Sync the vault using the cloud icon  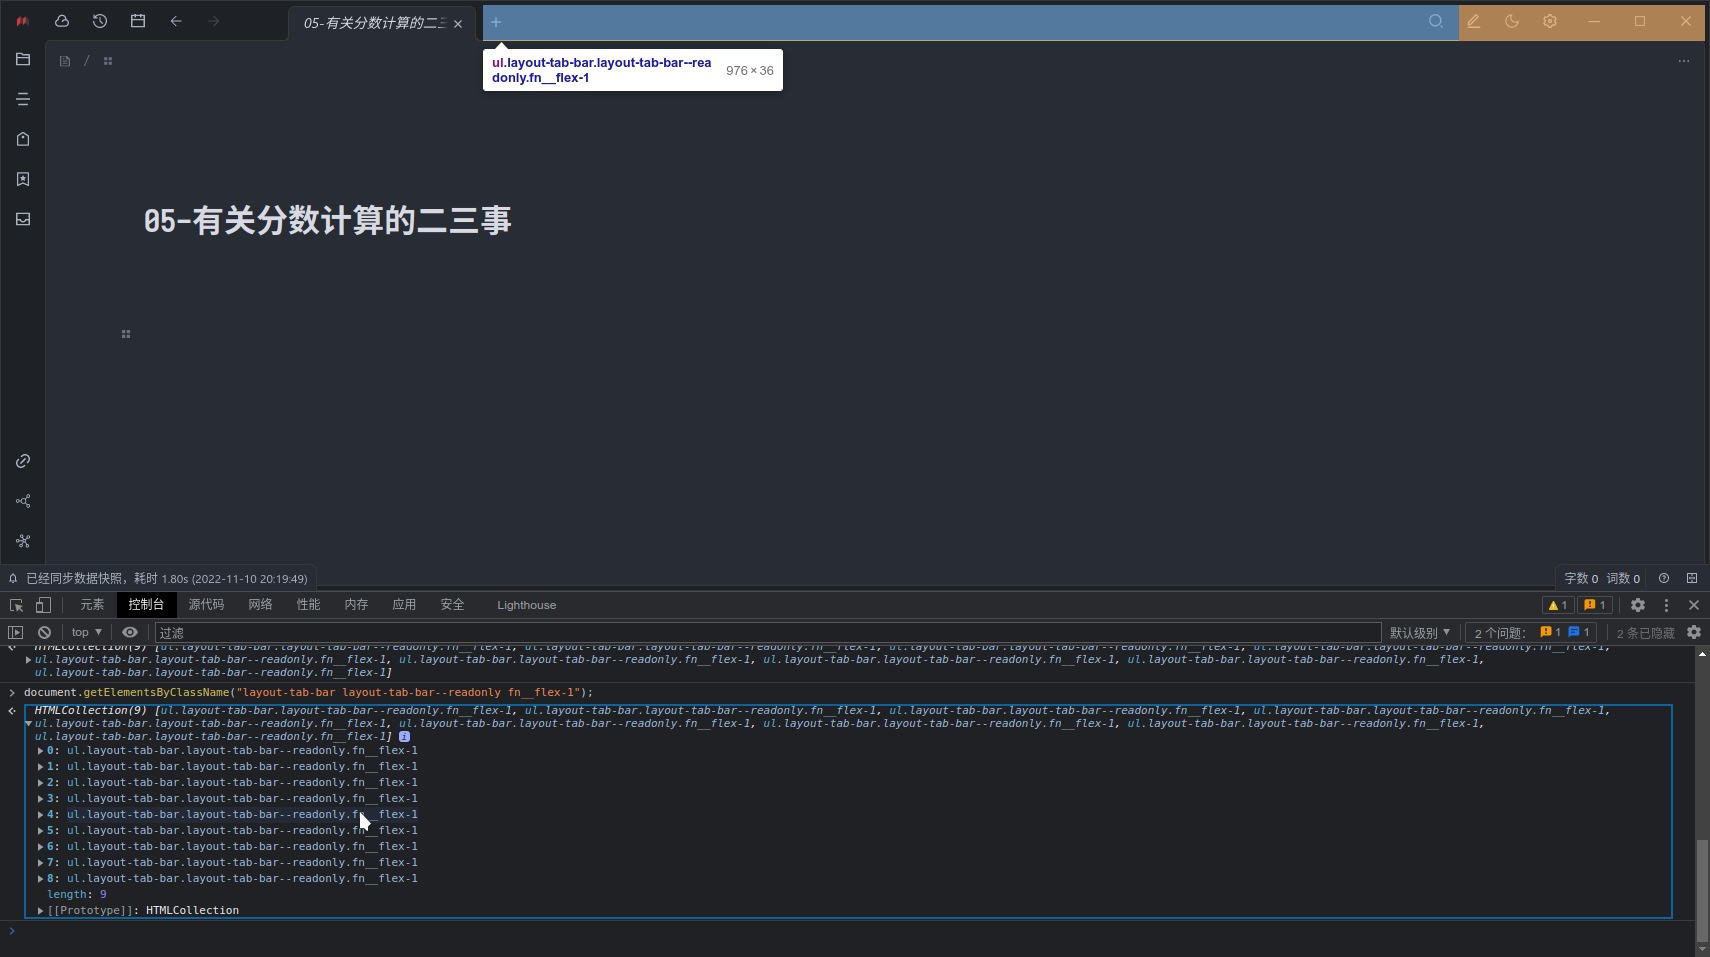tap(61, 21)
